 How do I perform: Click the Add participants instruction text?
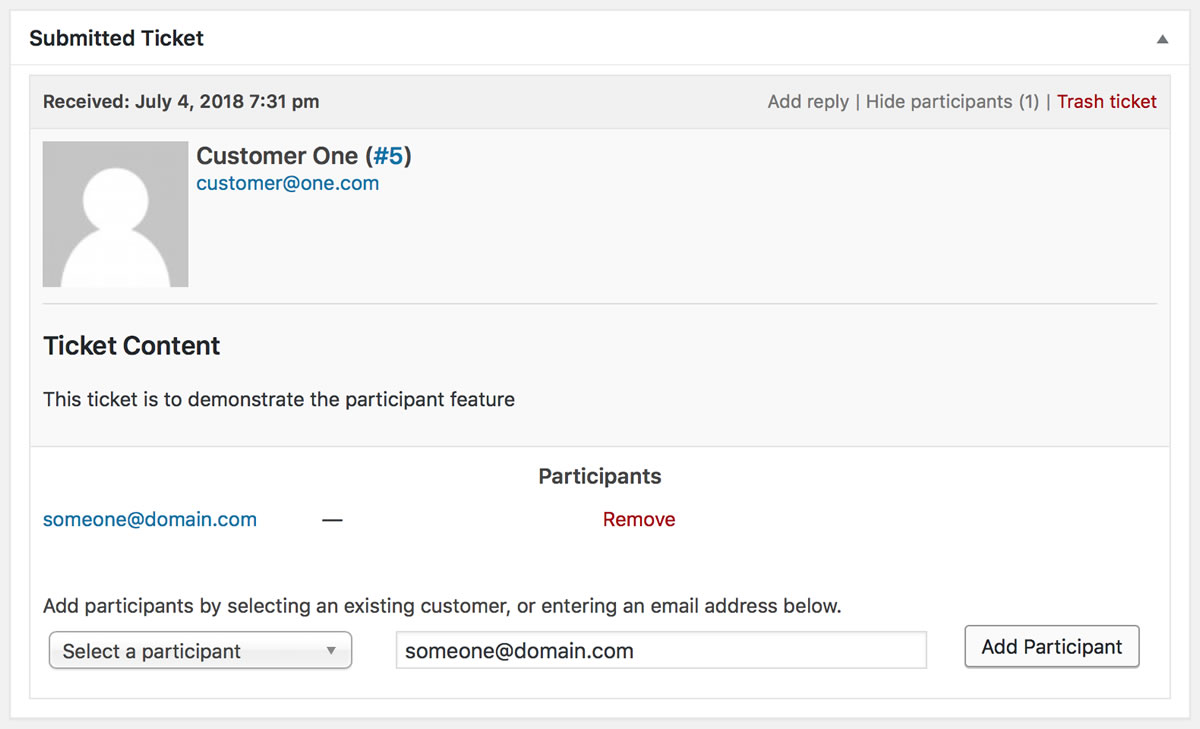442,605
